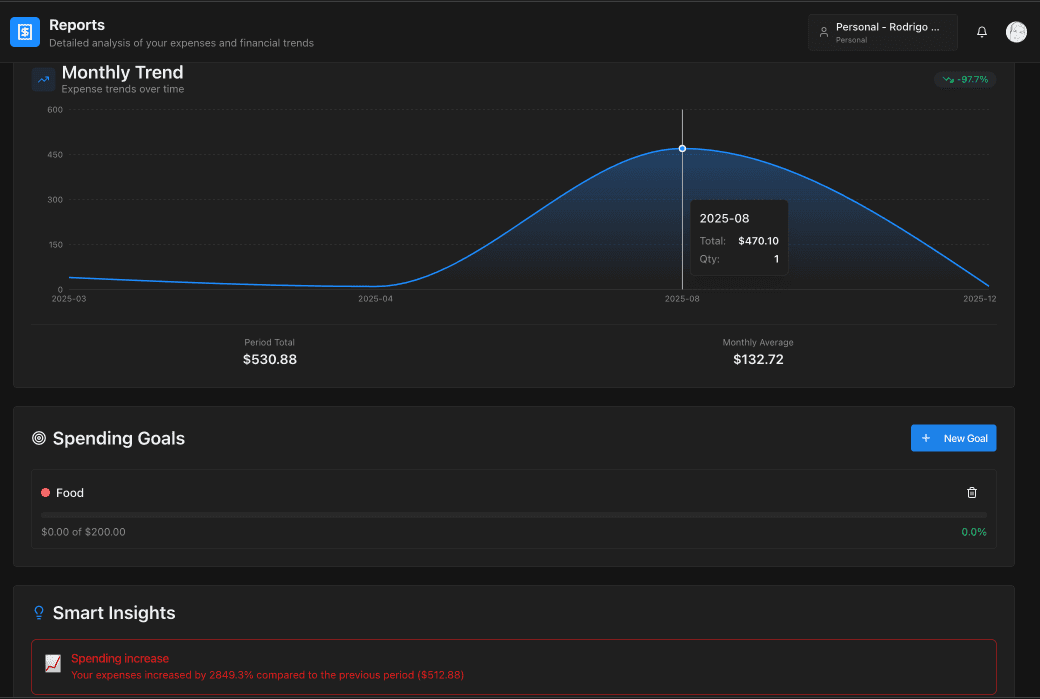Click the red dot next to Food
1040x699 pixels.
pos(46,492)
